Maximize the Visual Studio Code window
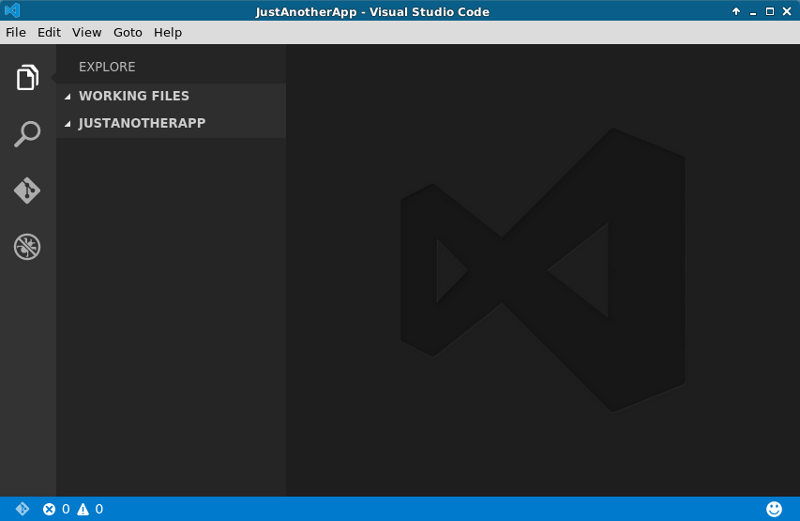 pyautogui.click(x=770, y=11)
